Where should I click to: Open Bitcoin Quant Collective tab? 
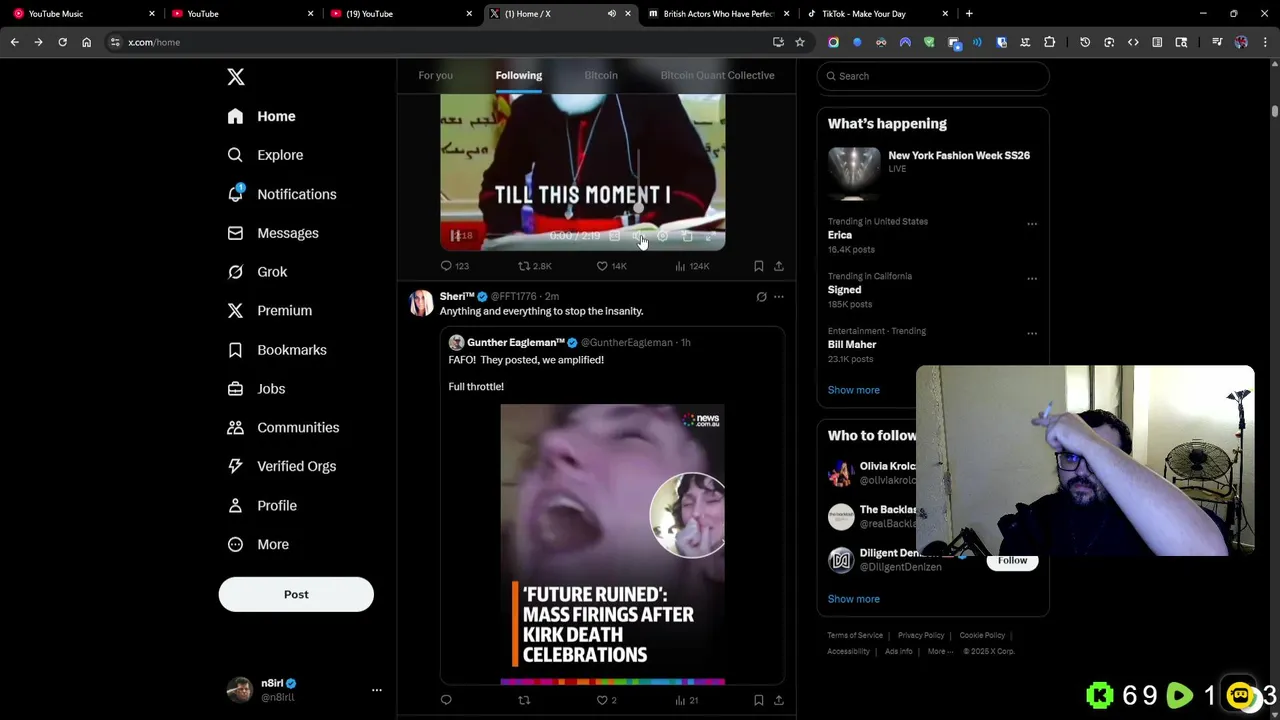coord(717,75)
